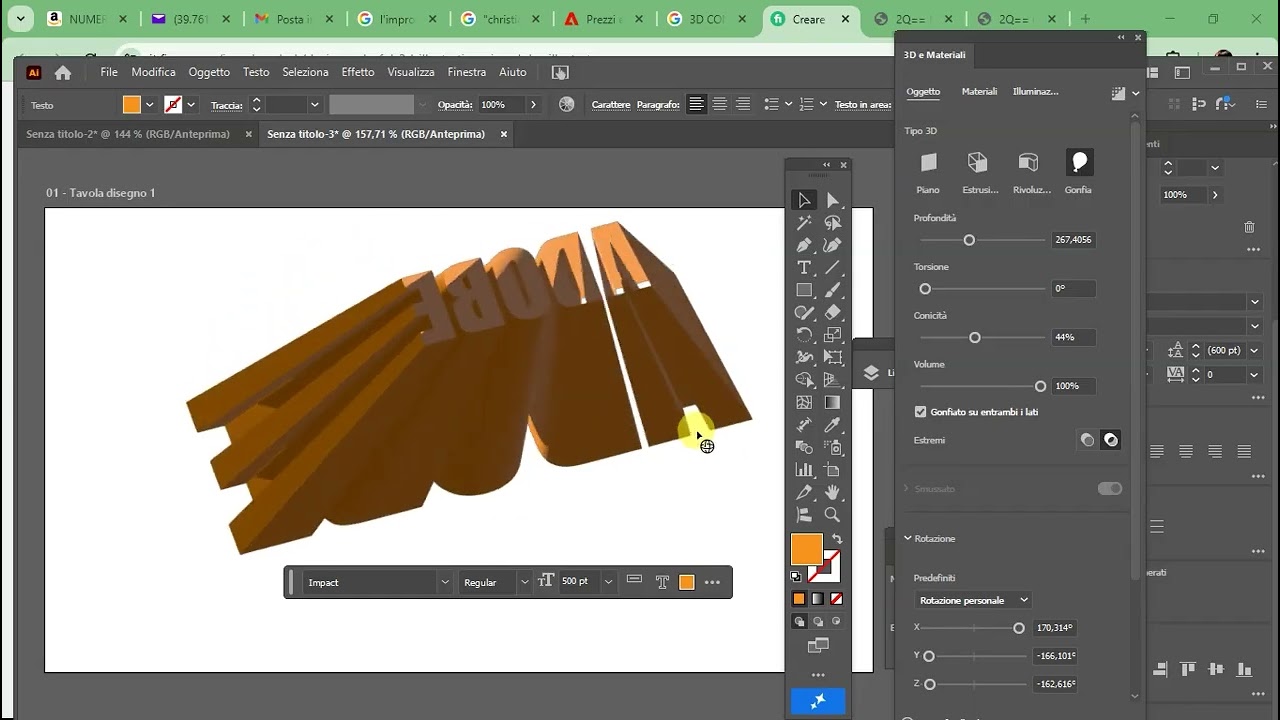Select the Scale tool
Image resolution: width=1280 pixels, height=720 pixels.
[832, 335]
